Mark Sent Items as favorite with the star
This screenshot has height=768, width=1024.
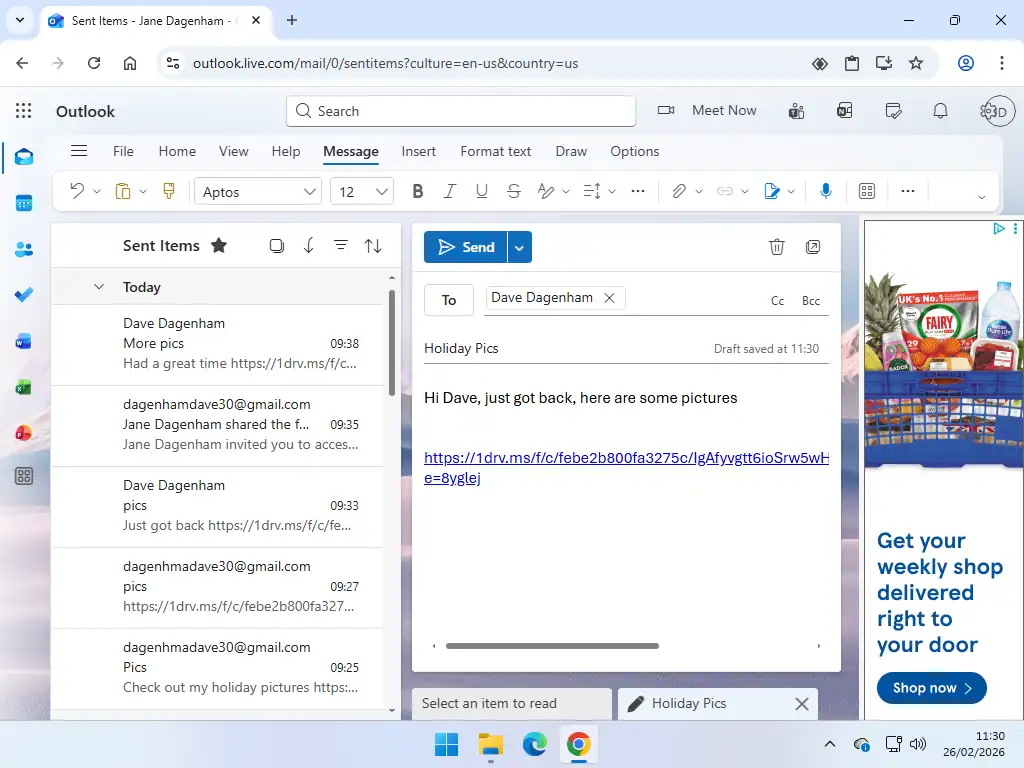click(x=219, y=244)
